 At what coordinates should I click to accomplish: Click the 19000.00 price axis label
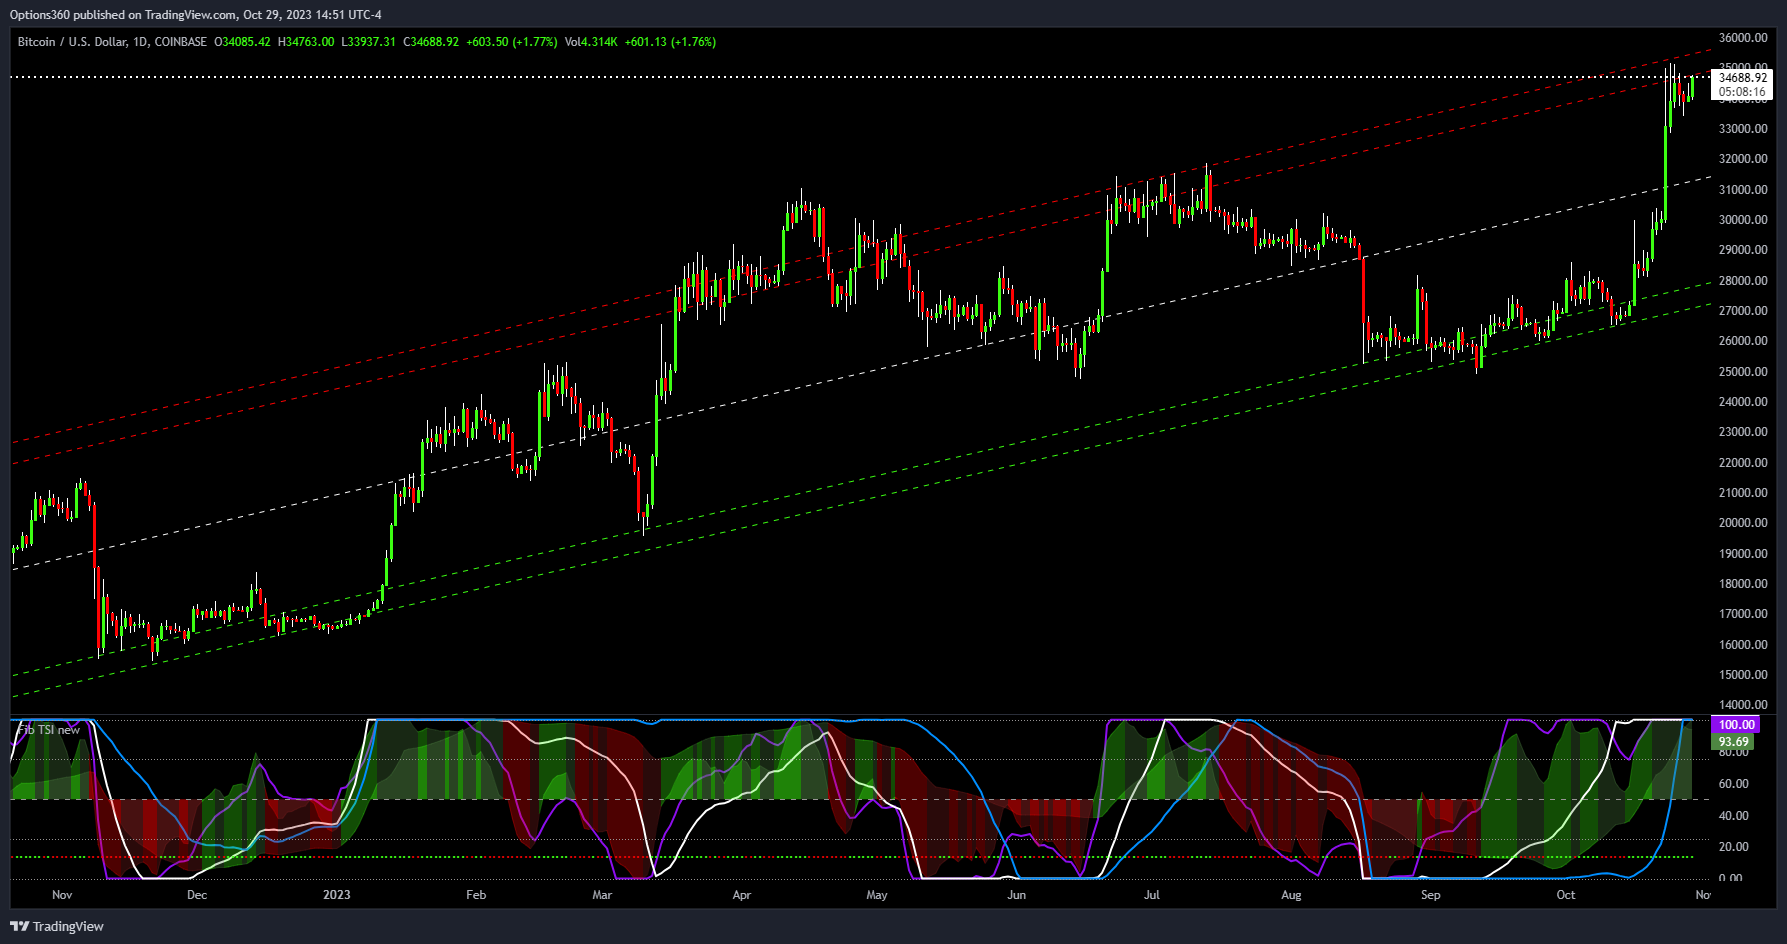click(1743, 554)
